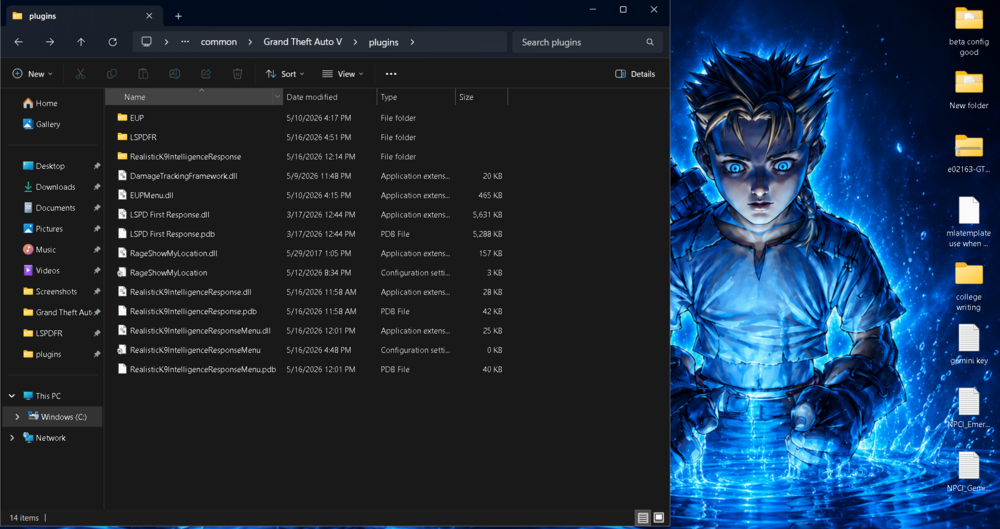The image size is (1000, 529).
Task: Close the plugins tab
Action: point(149,16)
